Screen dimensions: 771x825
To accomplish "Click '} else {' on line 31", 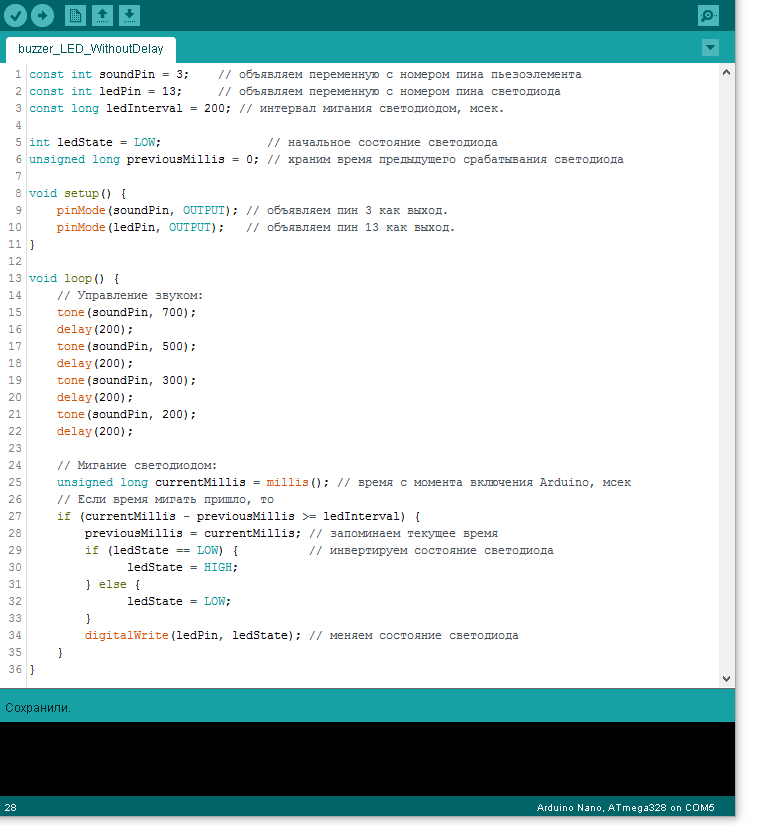I will [x=113, y=584].
